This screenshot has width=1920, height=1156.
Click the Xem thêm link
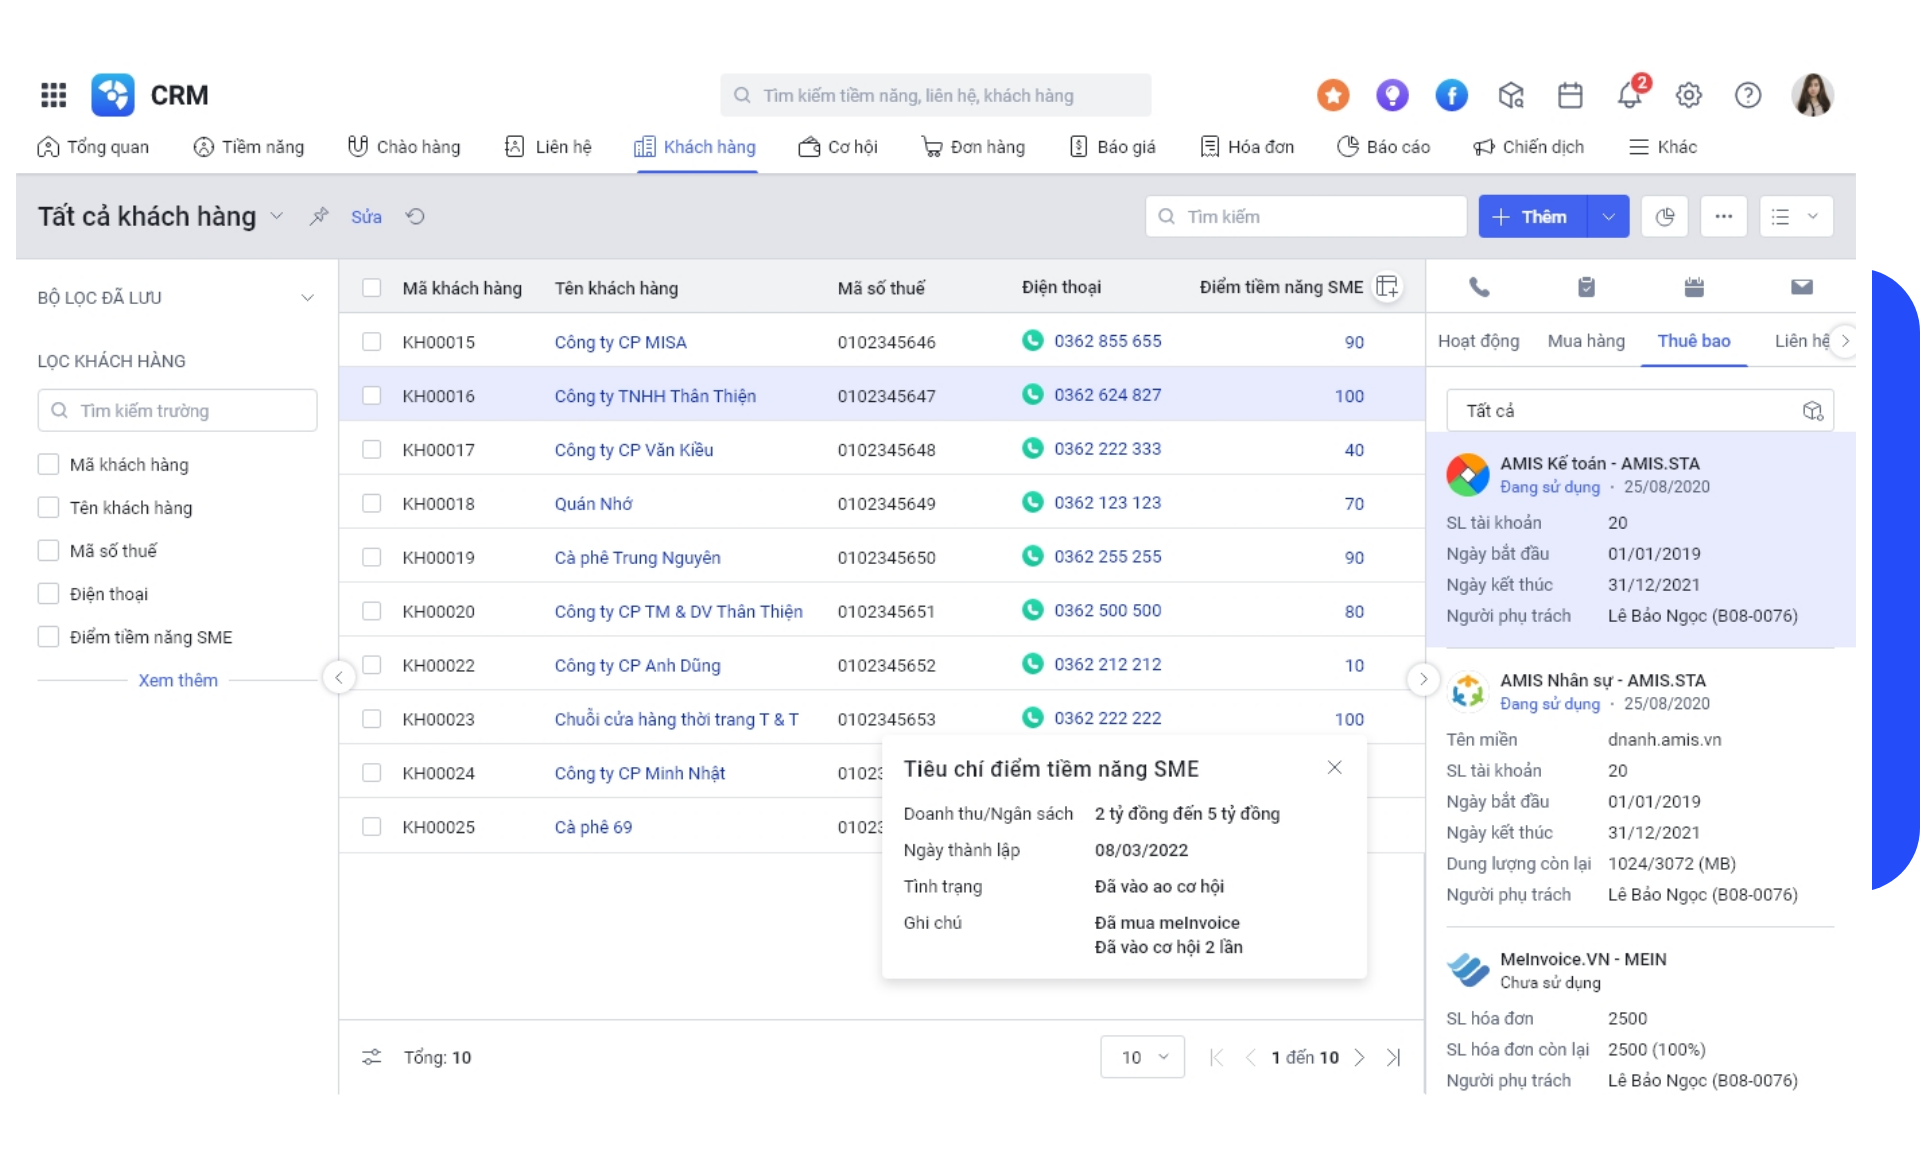(178, 680)
